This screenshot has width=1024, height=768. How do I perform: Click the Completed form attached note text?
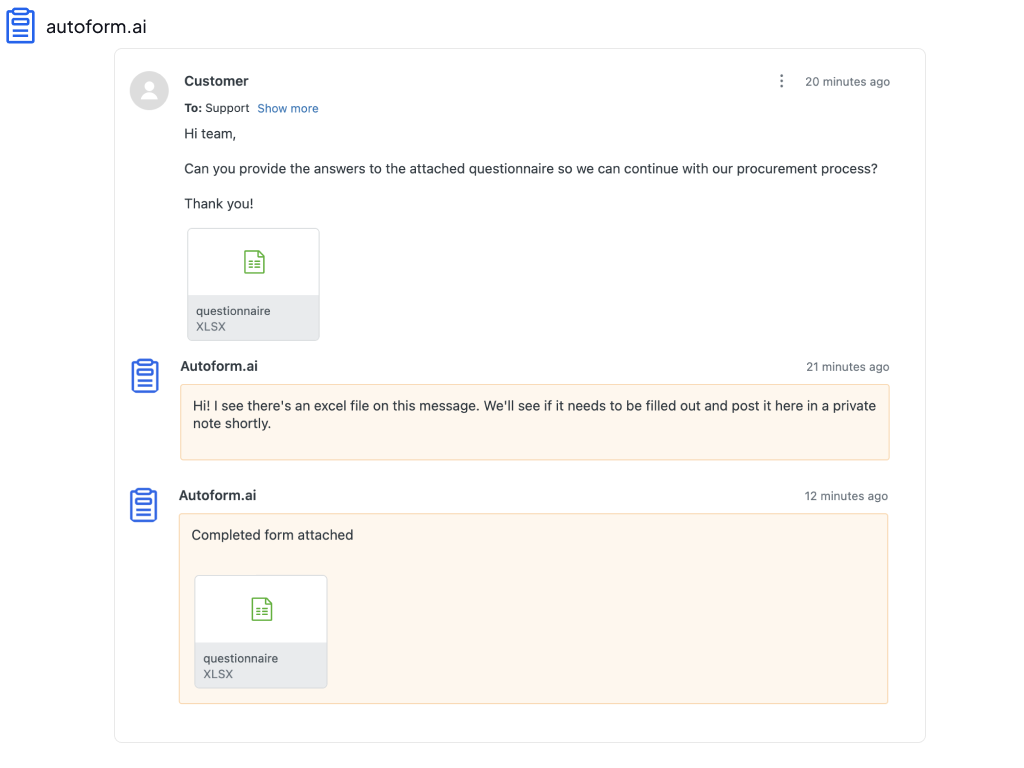coord(272,535)
